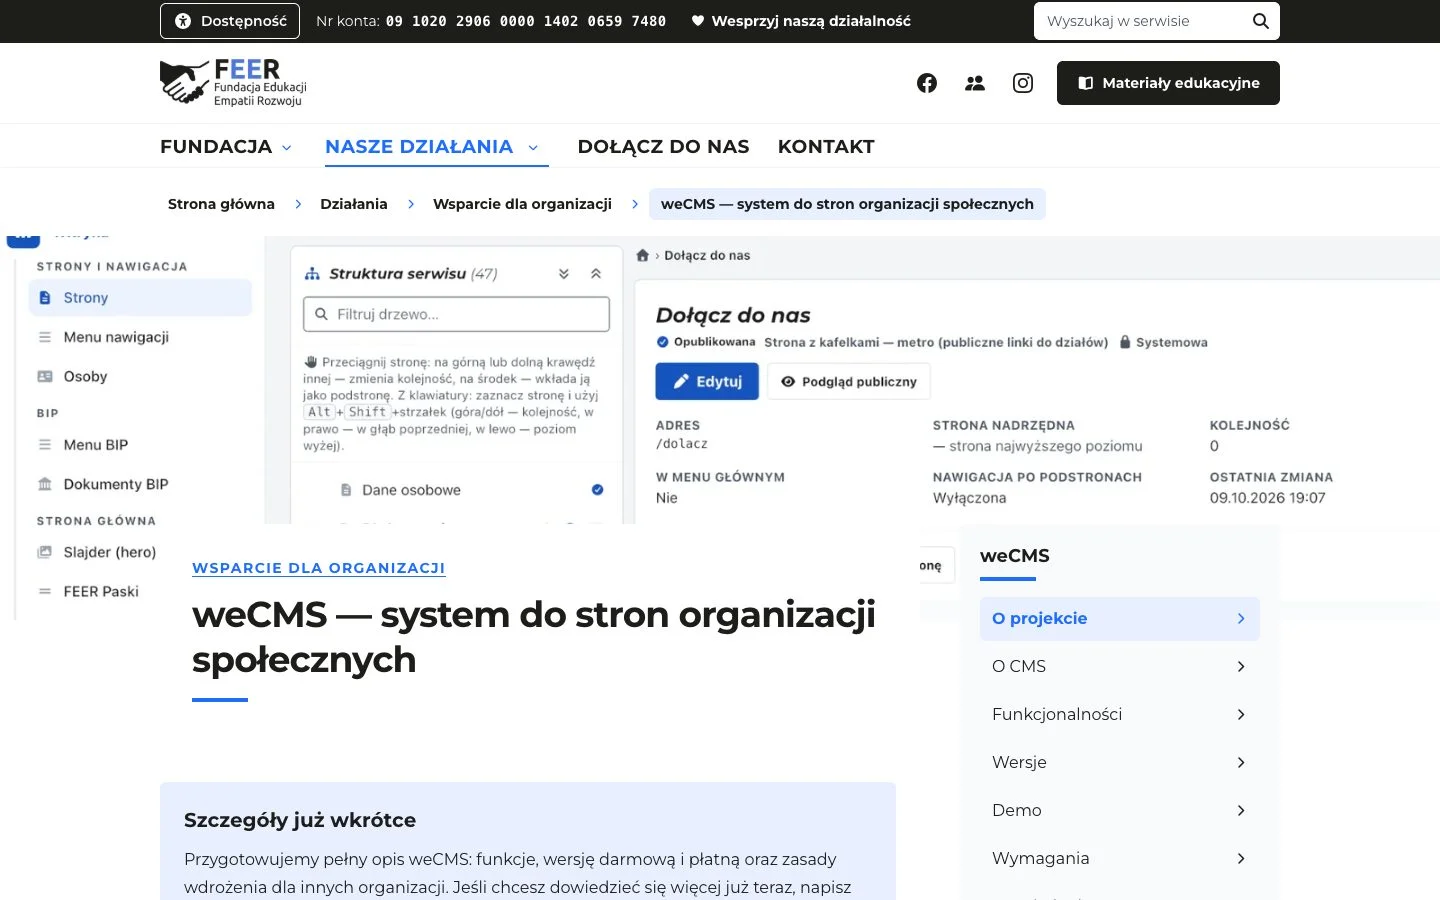The height and width of the screenshot is (900, 1440).
Task: Click the accessibility figure icon in Dostępność
Action: (x=183, y=21)
